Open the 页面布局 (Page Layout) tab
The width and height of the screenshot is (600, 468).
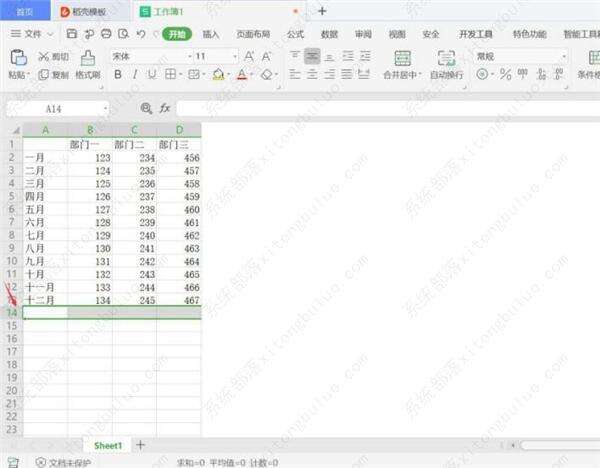click(x=253, y=34)
